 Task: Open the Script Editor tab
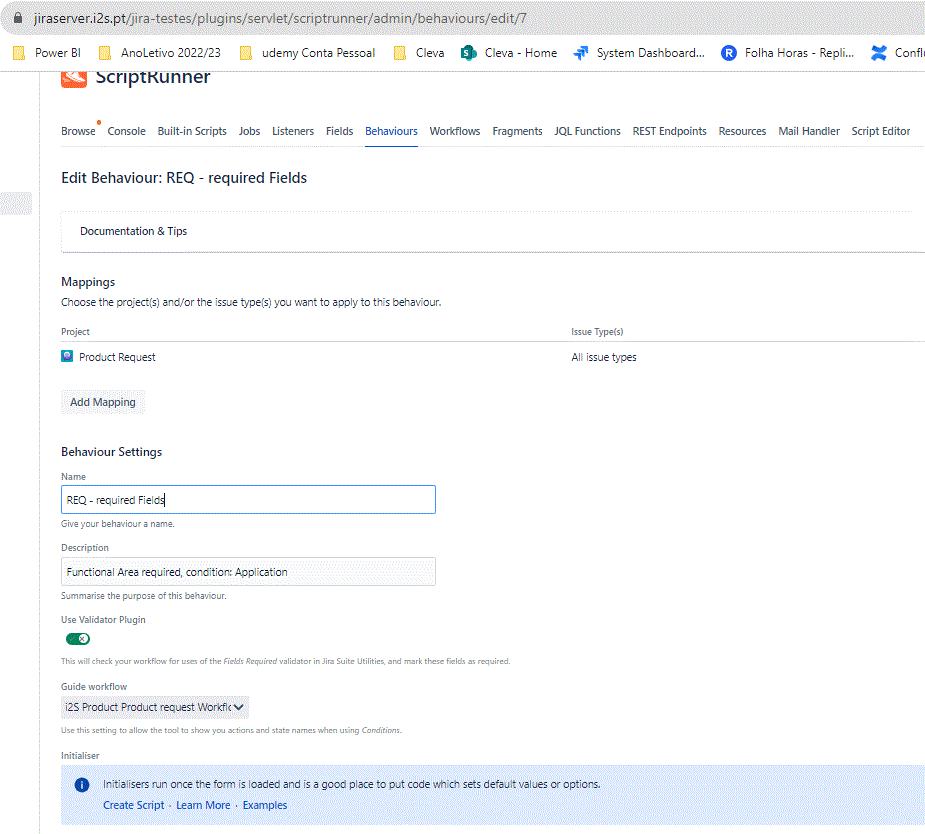click(881, 131)
